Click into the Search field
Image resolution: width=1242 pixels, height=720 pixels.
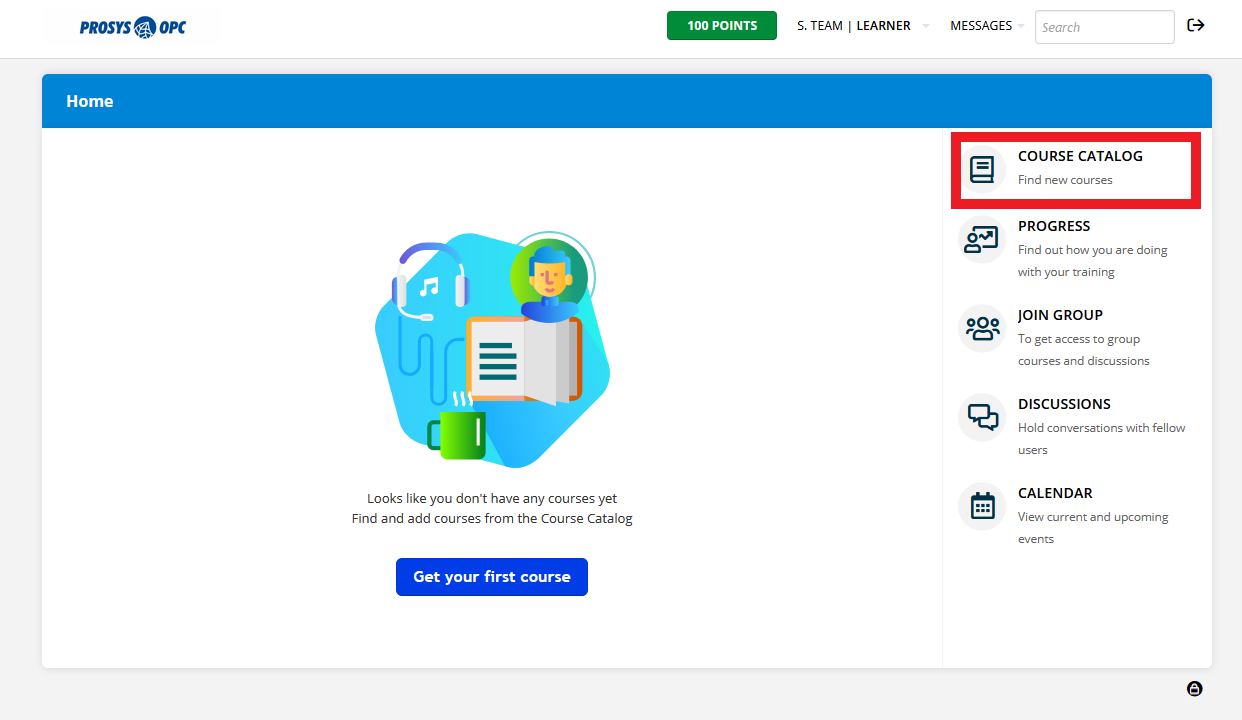pyautogui.click(x=1104, y=27)
